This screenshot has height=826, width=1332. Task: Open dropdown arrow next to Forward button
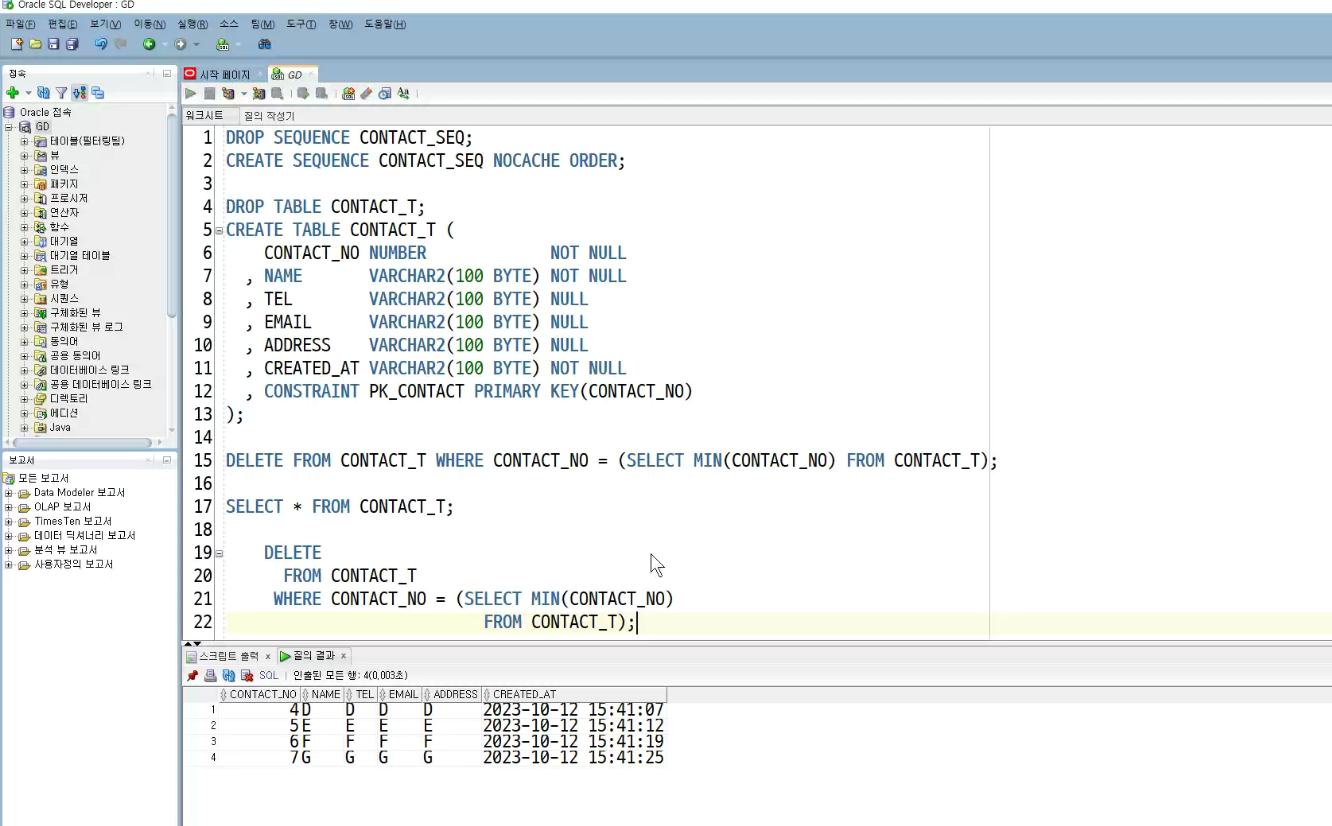(197, 44)
